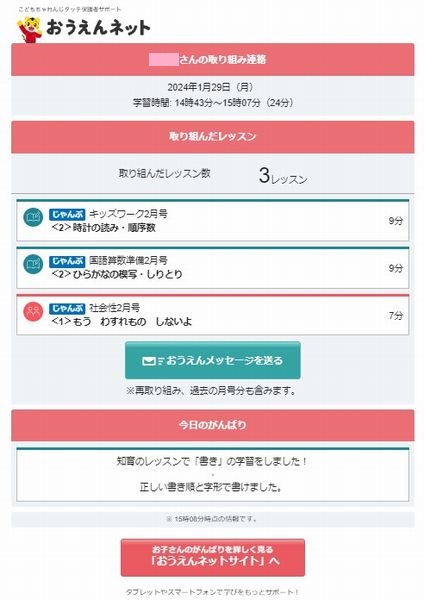Screen dimensions: 424x600
Task: Open the ひらがなの模写・しりとり lesson row
Action: [x=213, y=268]
